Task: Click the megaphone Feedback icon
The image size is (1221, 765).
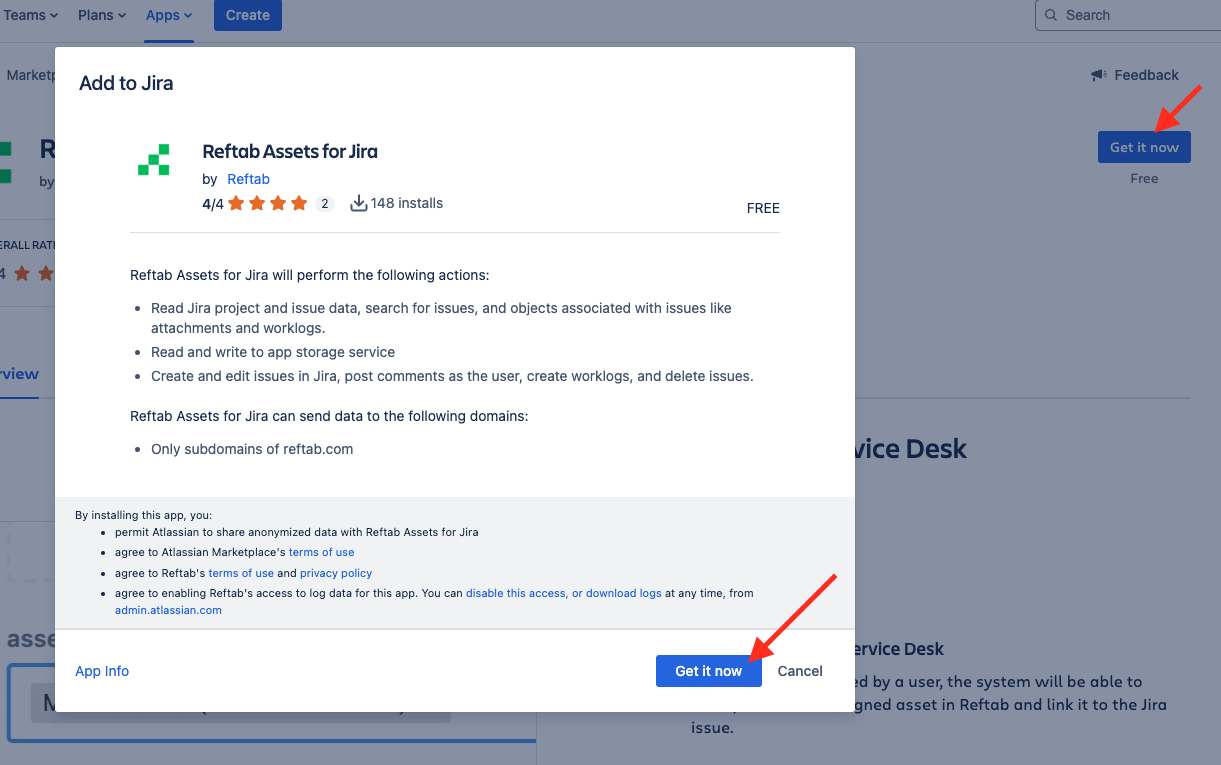Action: (1098, 75)
